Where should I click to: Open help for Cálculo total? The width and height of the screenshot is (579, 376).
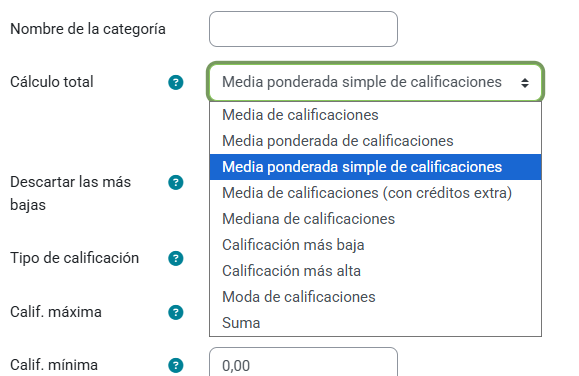(176, 82)
